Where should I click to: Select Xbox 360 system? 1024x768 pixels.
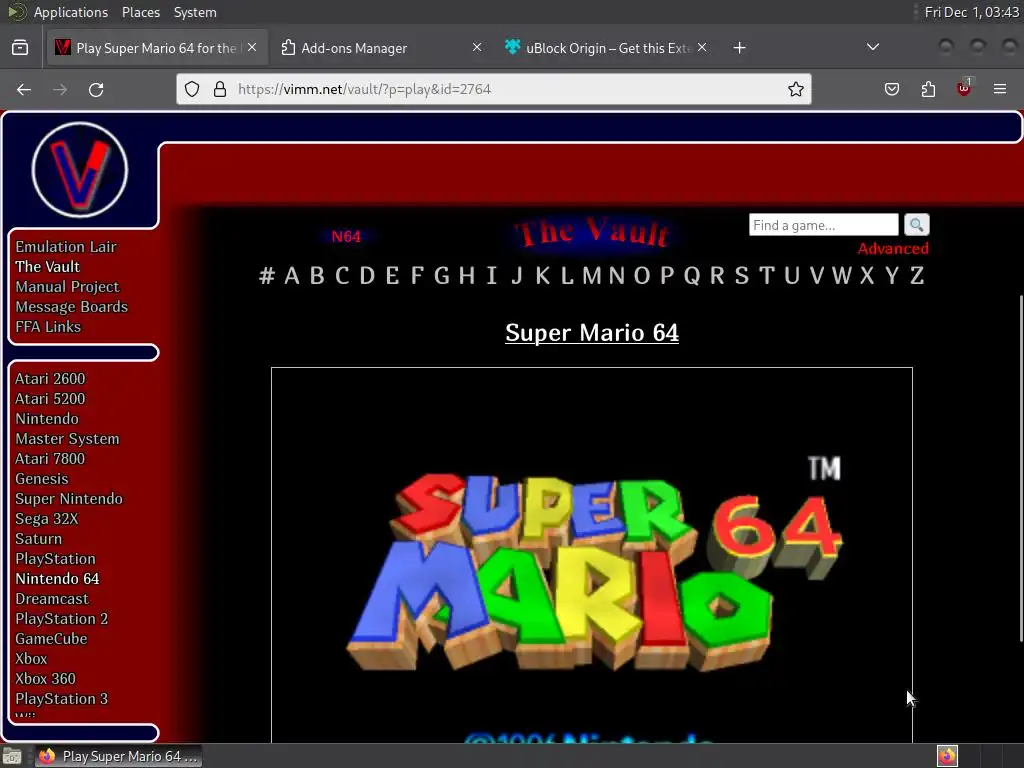coord(46,679)
